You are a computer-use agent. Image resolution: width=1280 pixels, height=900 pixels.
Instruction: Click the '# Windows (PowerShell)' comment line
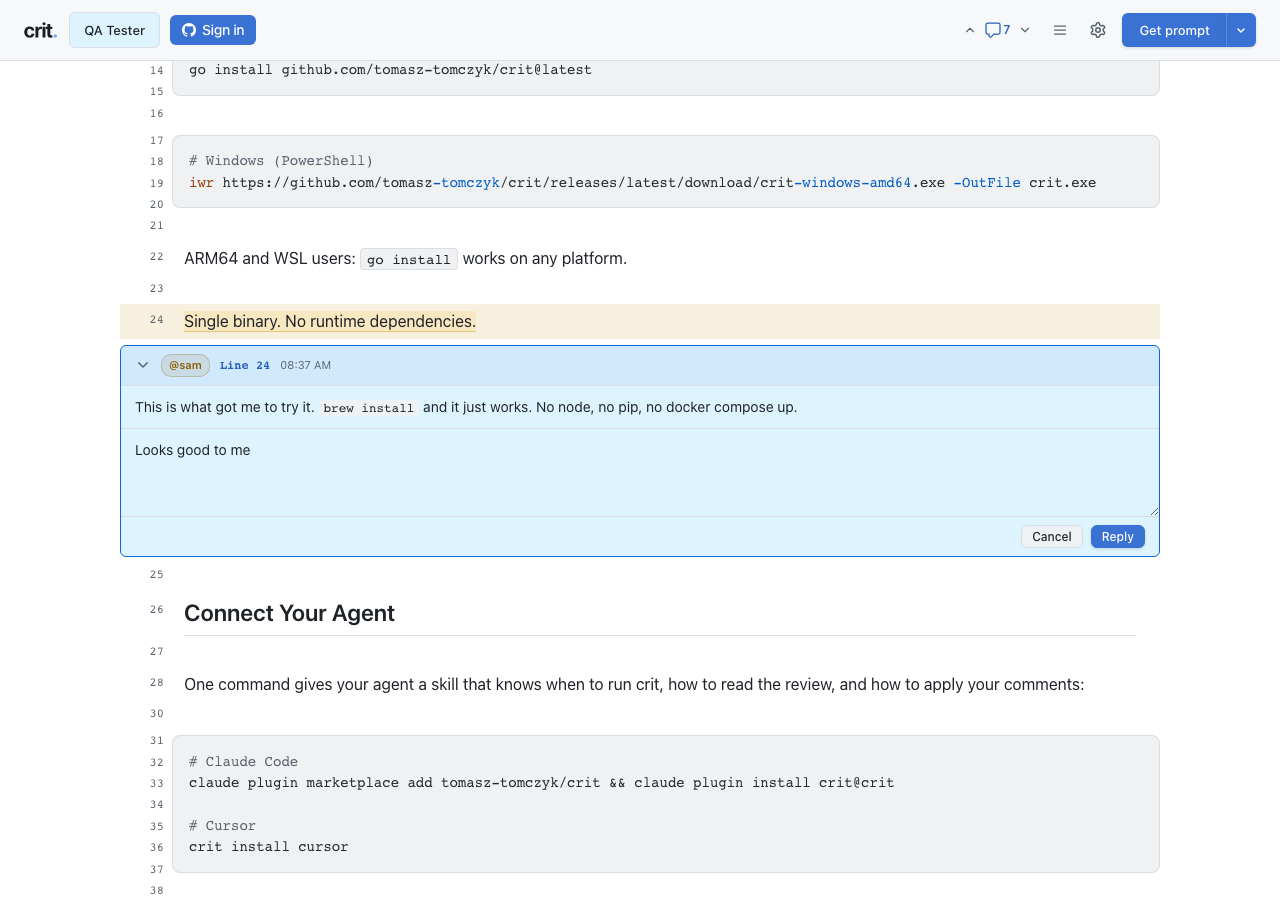pyautogui.click(x=281, y=161)
